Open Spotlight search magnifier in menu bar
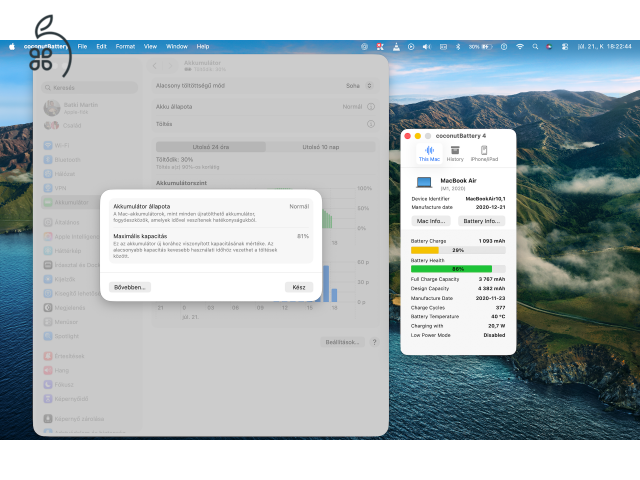 [535, 47]
